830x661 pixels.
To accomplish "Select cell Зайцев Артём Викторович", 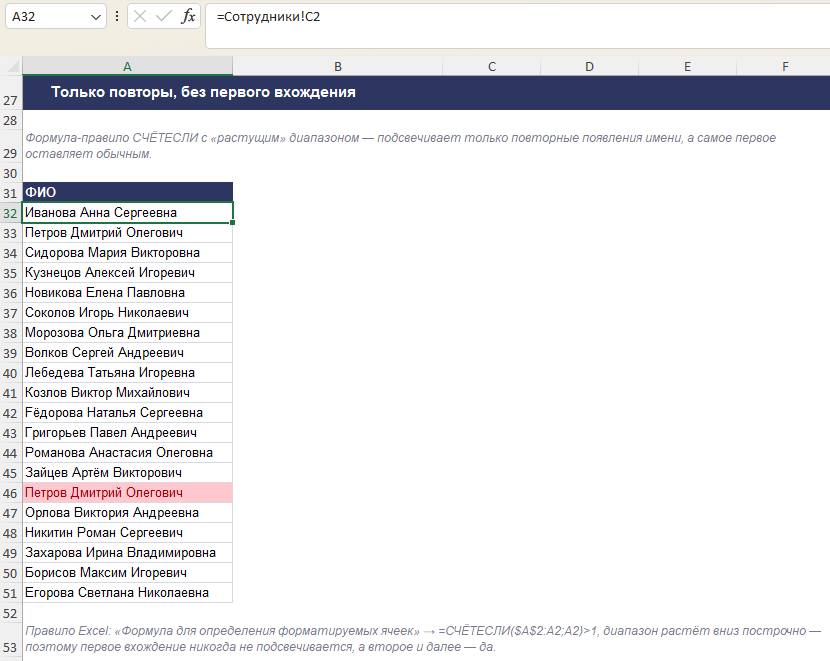I will coord(128,473).
